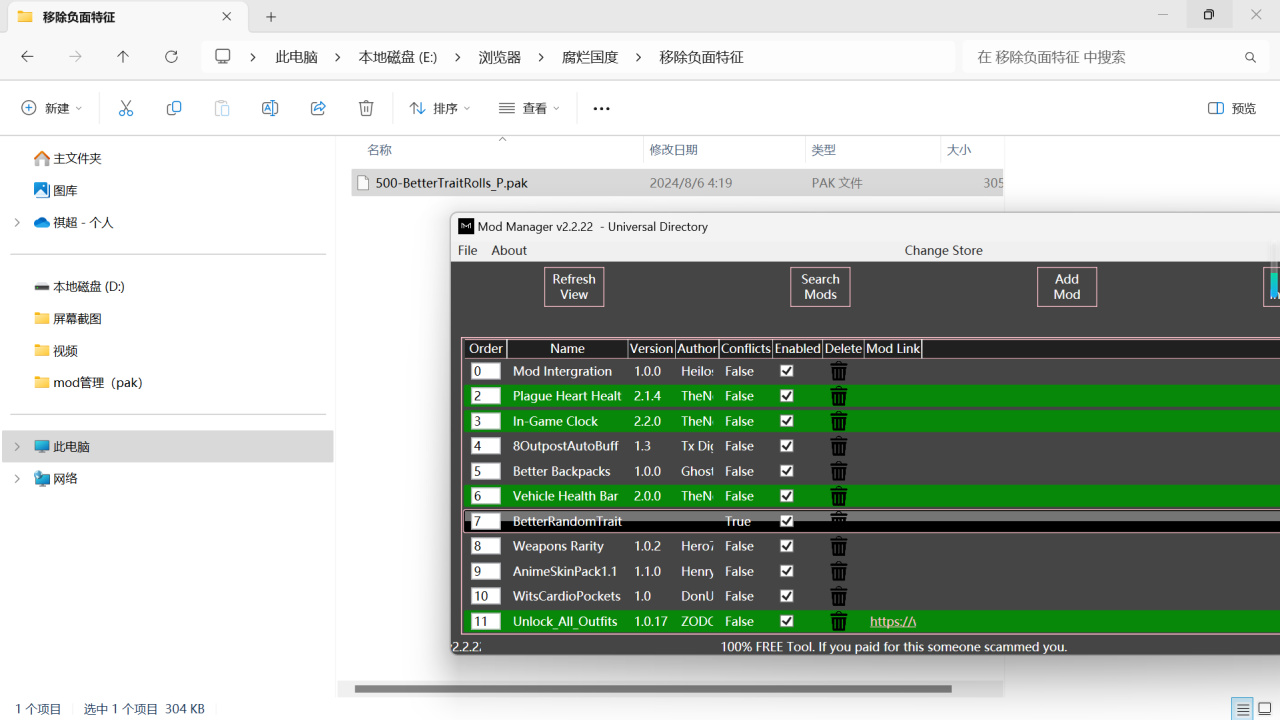The height and width of the screenshot is (720, 1280).
Task: Click Delete trash icon in Explorer toolbar
Action: 366,108
